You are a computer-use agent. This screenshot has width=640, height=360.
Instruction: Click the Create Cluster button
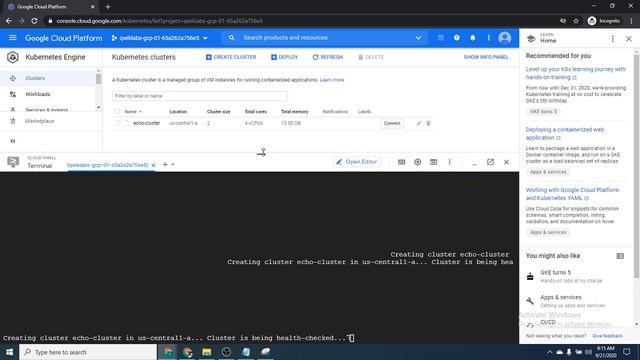tap(231, 57)
